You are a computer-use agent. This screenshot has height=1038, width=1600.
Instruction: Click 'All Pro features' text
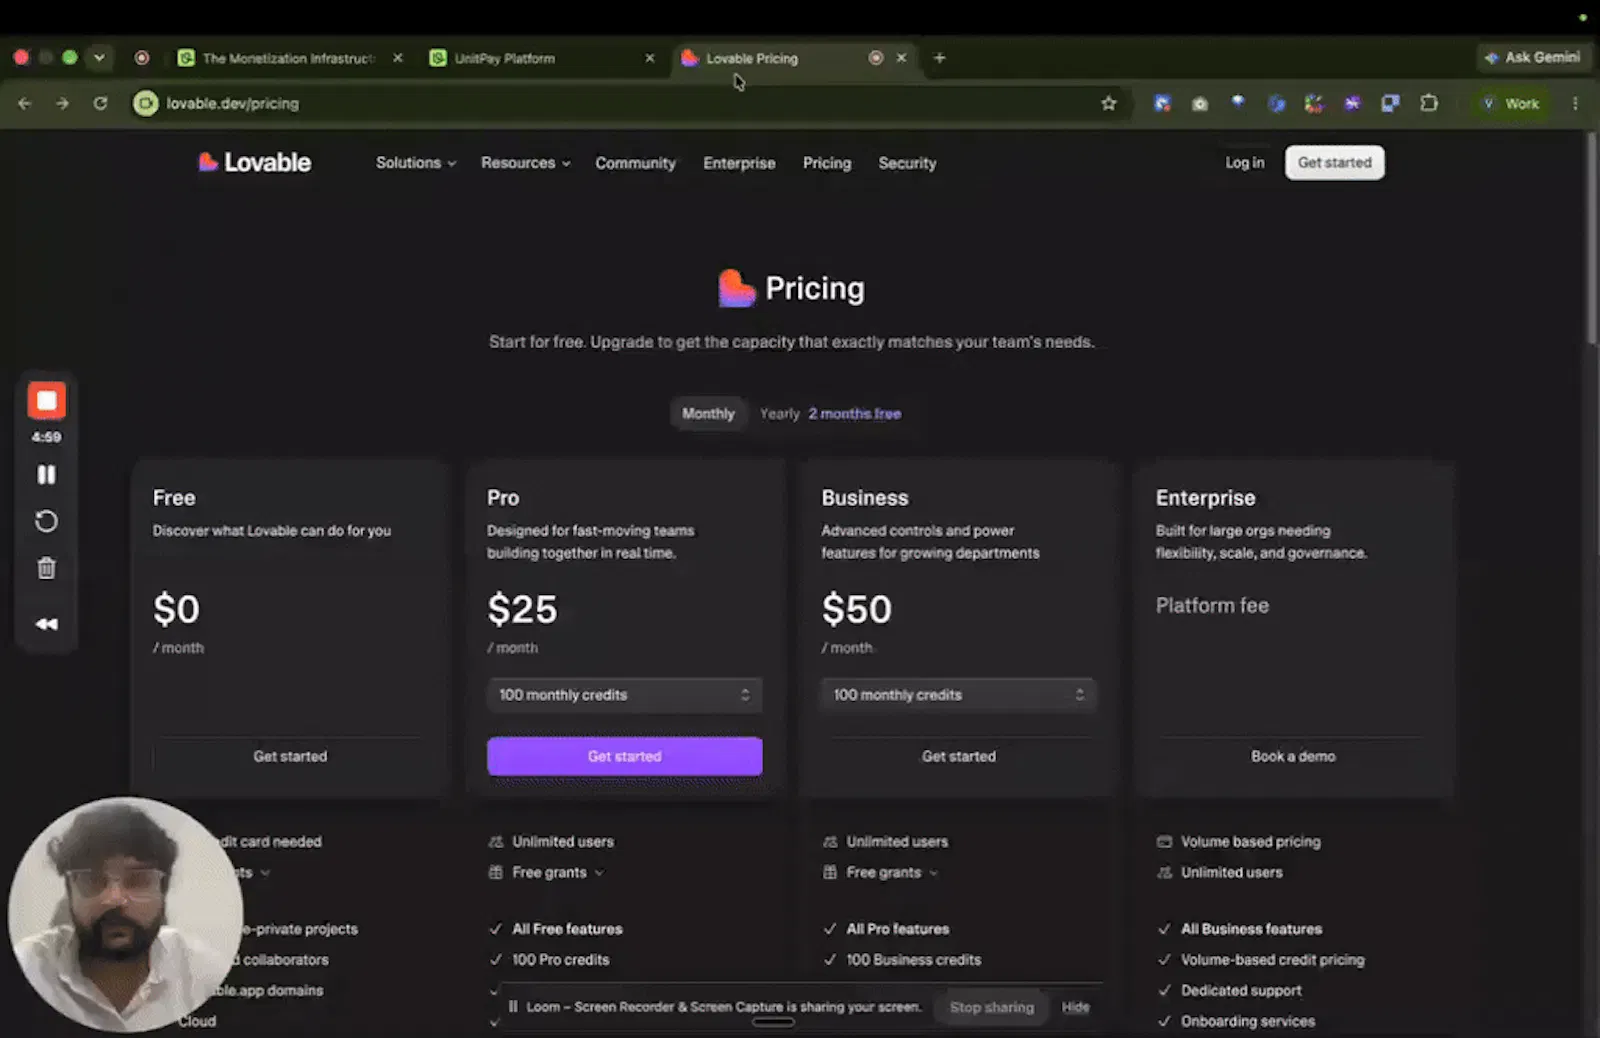coord(898,929)
